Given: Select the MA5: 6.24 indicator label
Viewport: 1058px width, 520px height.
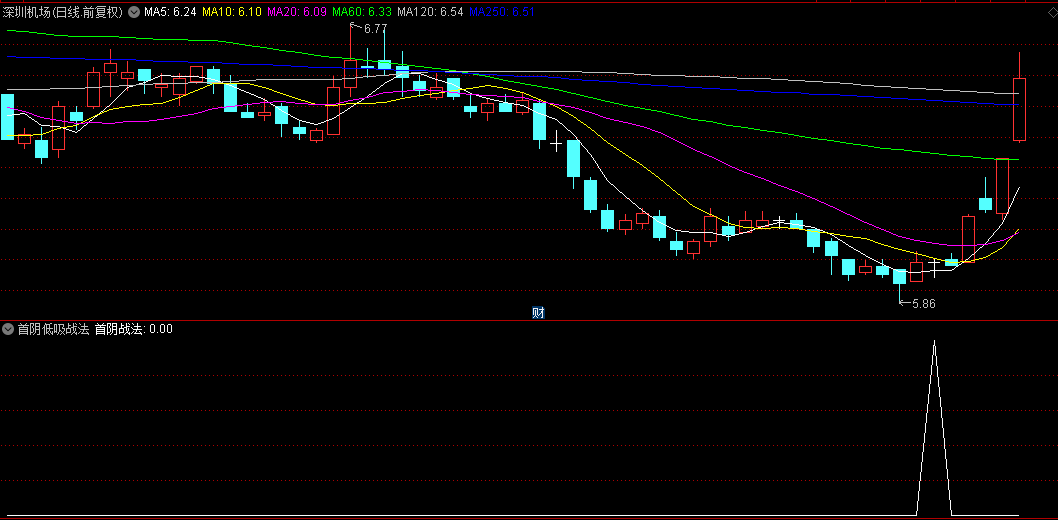Looking at the screenshot, I should click(x=169, y=11).
